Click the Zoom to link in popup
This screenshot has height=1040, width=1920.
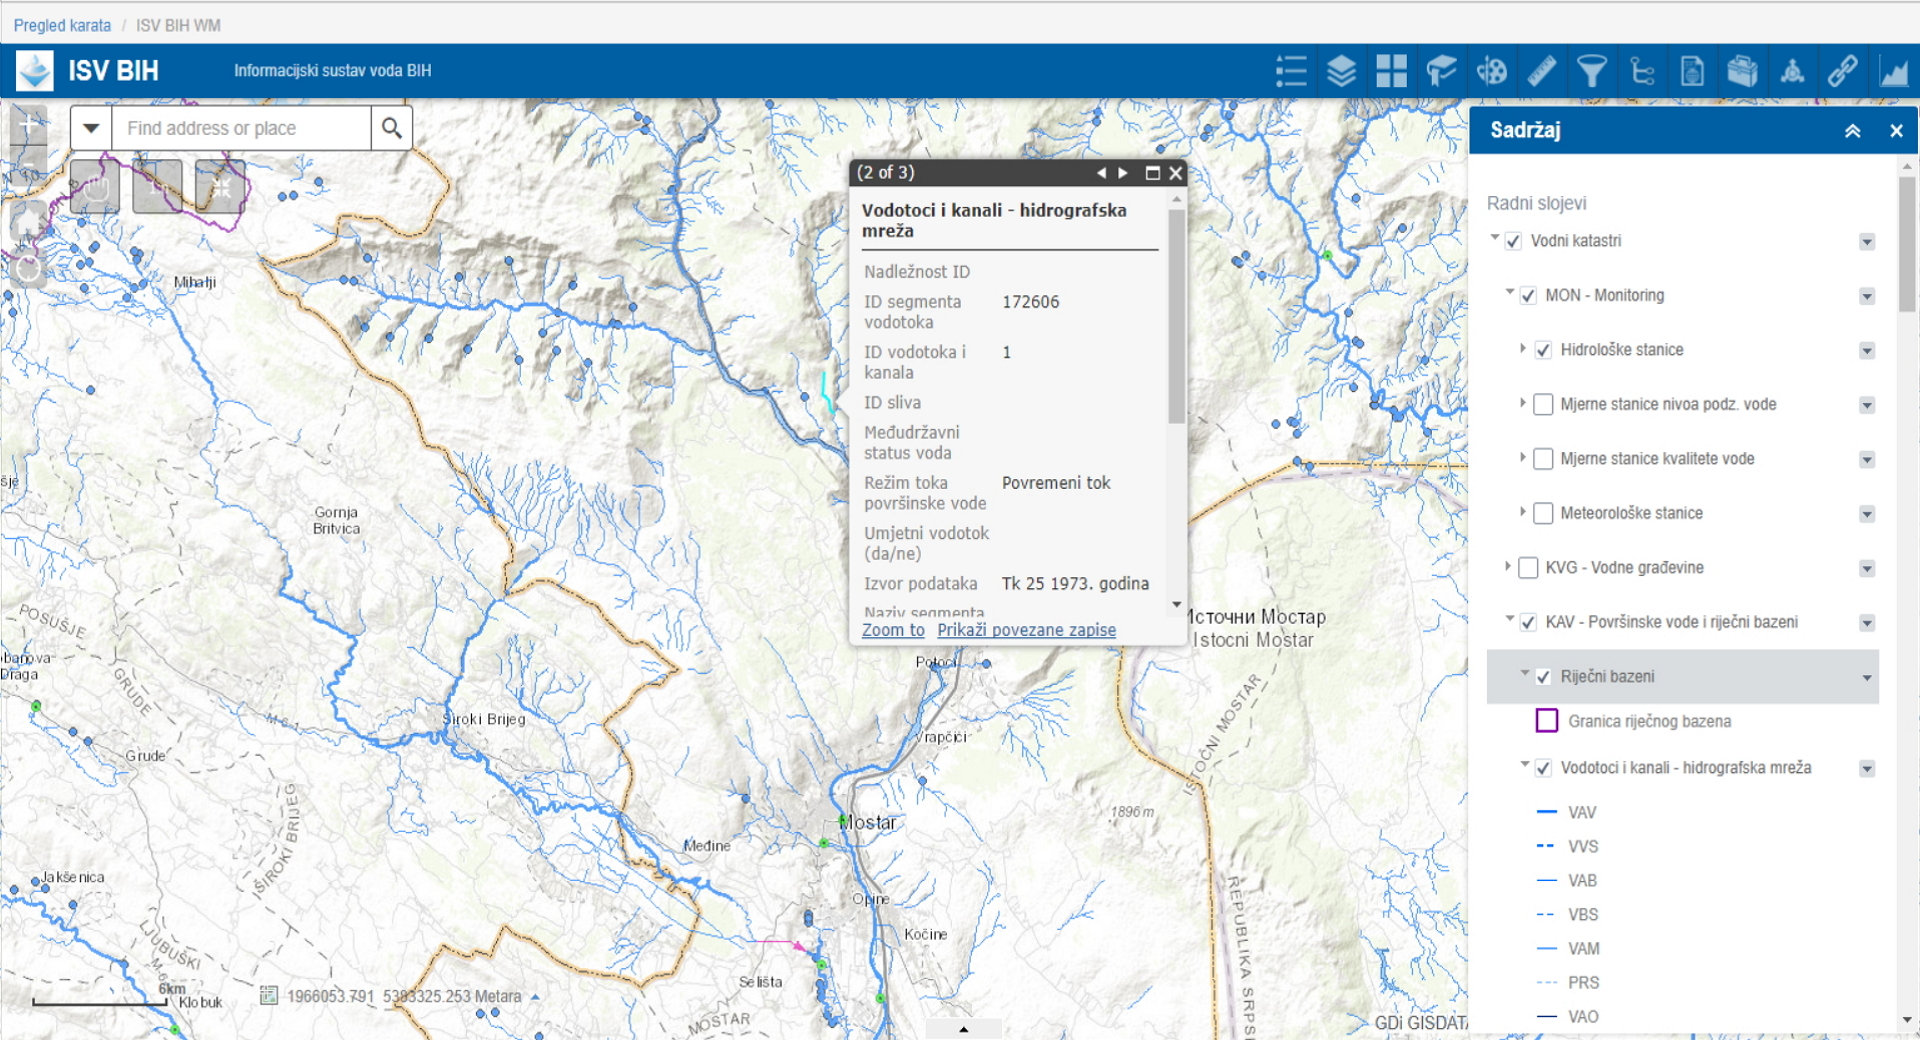pyautogui.click(x=893, y=630)
